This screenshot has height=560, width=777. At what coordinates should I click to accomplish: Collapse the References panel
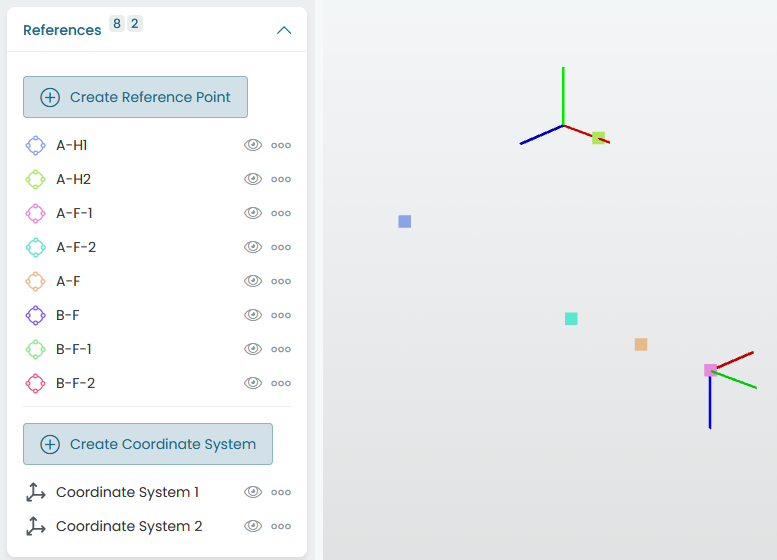284,30
